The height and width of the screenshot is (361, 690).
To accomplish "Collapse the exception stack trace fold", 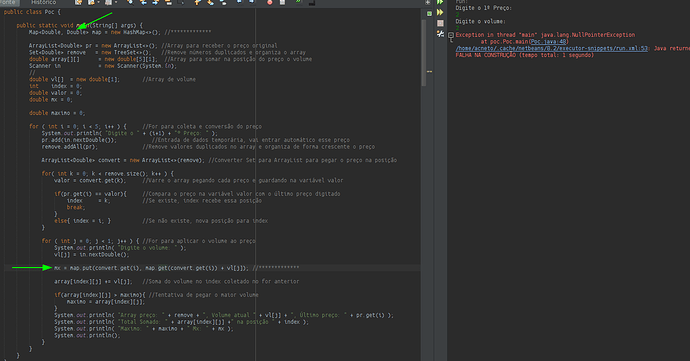I will [451, 35].
